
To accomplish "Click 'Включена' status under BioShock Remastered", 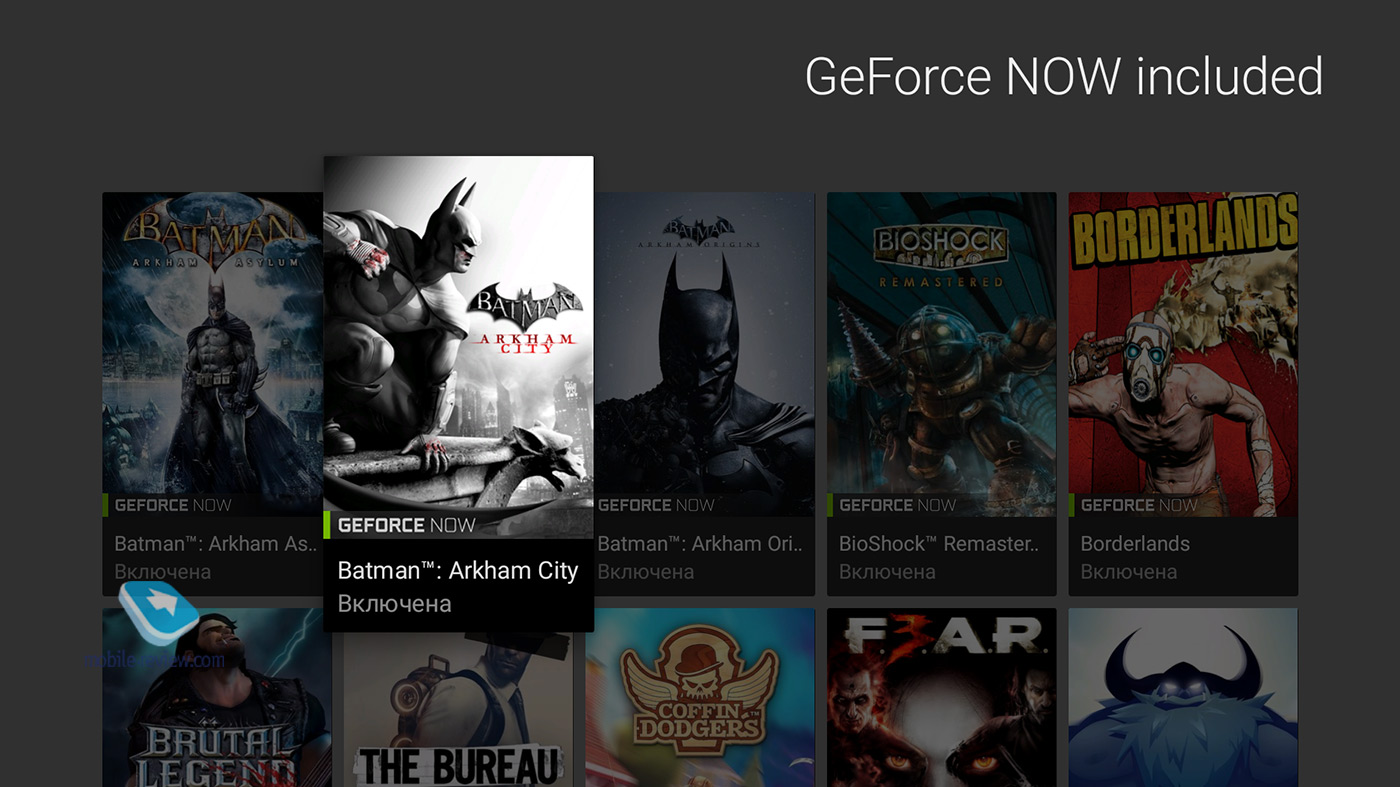I will coord(887,572).
